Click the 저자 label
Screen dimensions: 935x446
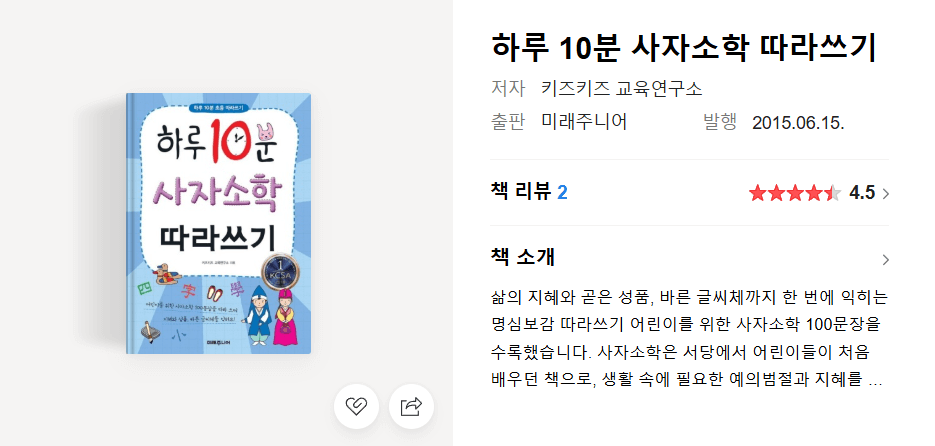pyautogui.click(x=507, y=89)
